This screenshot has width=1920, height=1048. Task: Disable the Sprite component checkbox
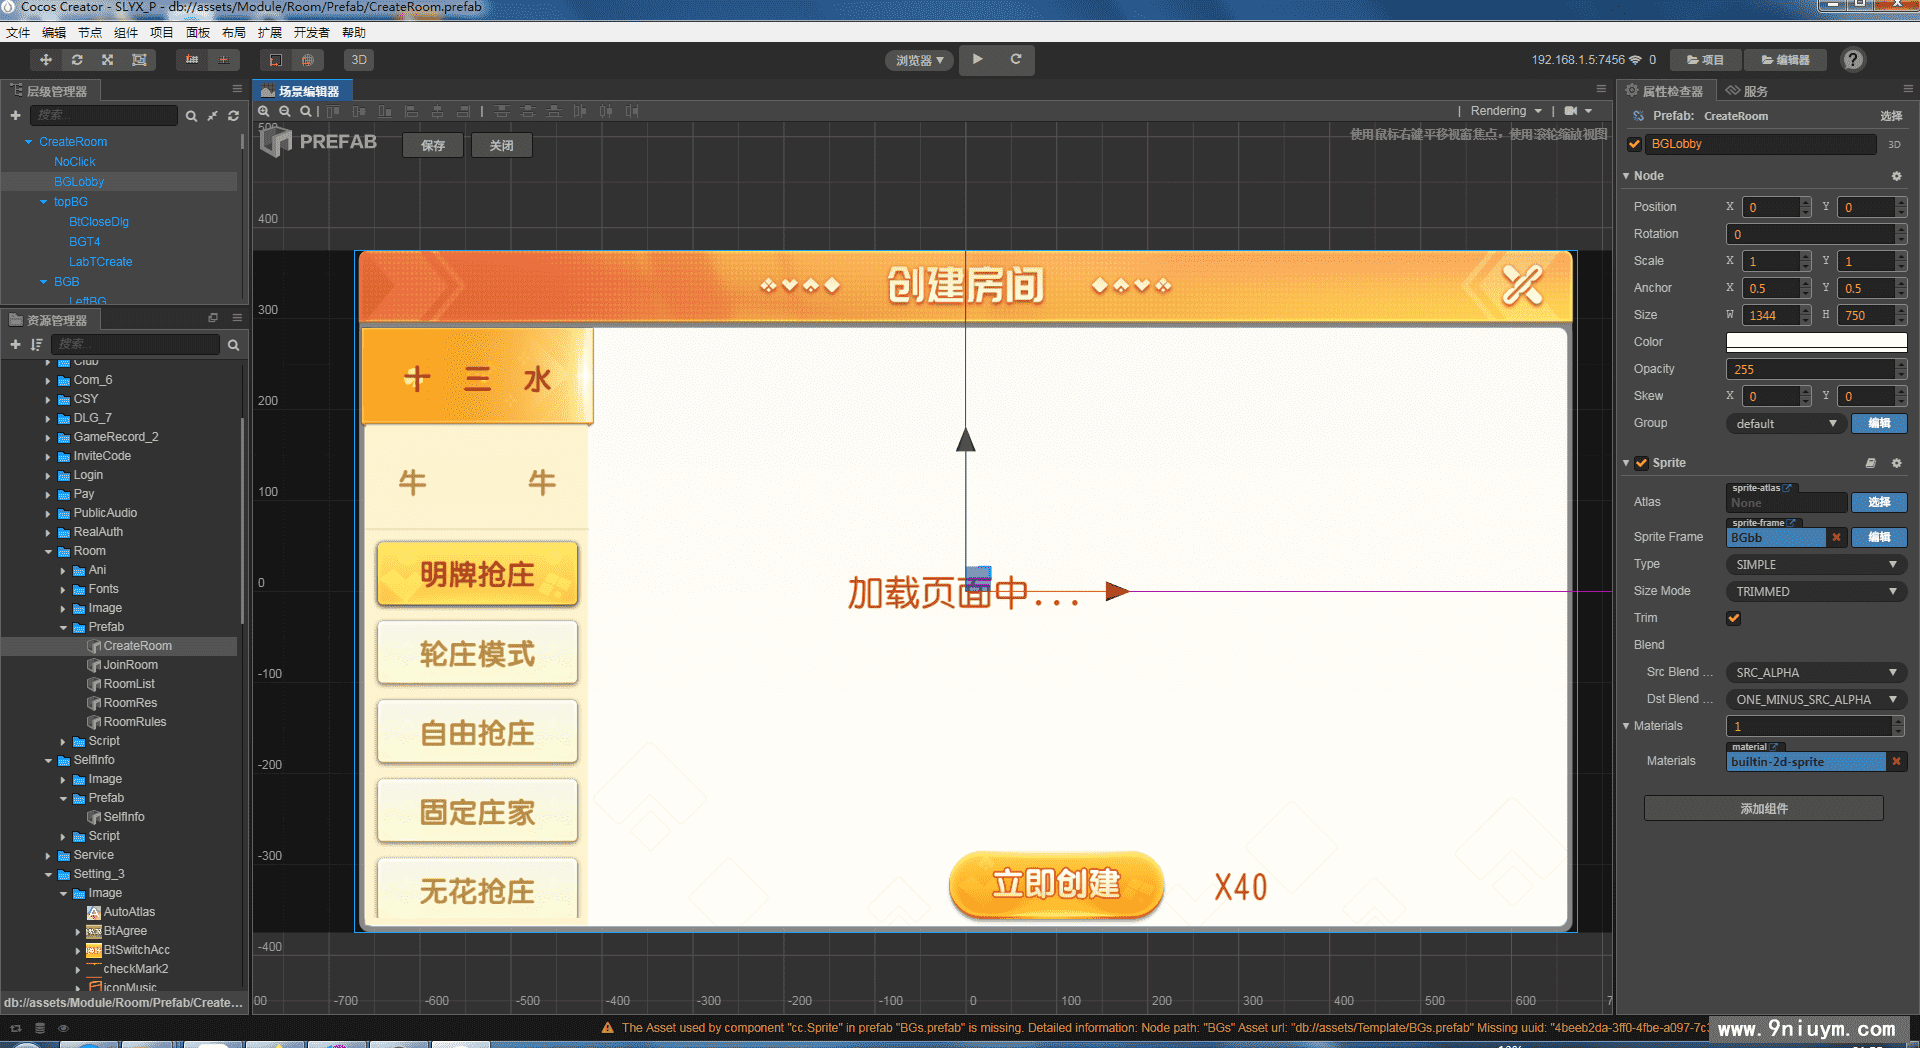[1641, 463]
